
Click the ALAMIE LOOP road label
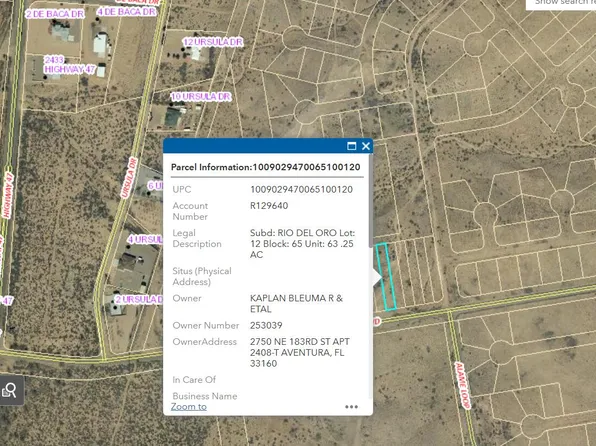pyautogui.click(x=463, y=385)
